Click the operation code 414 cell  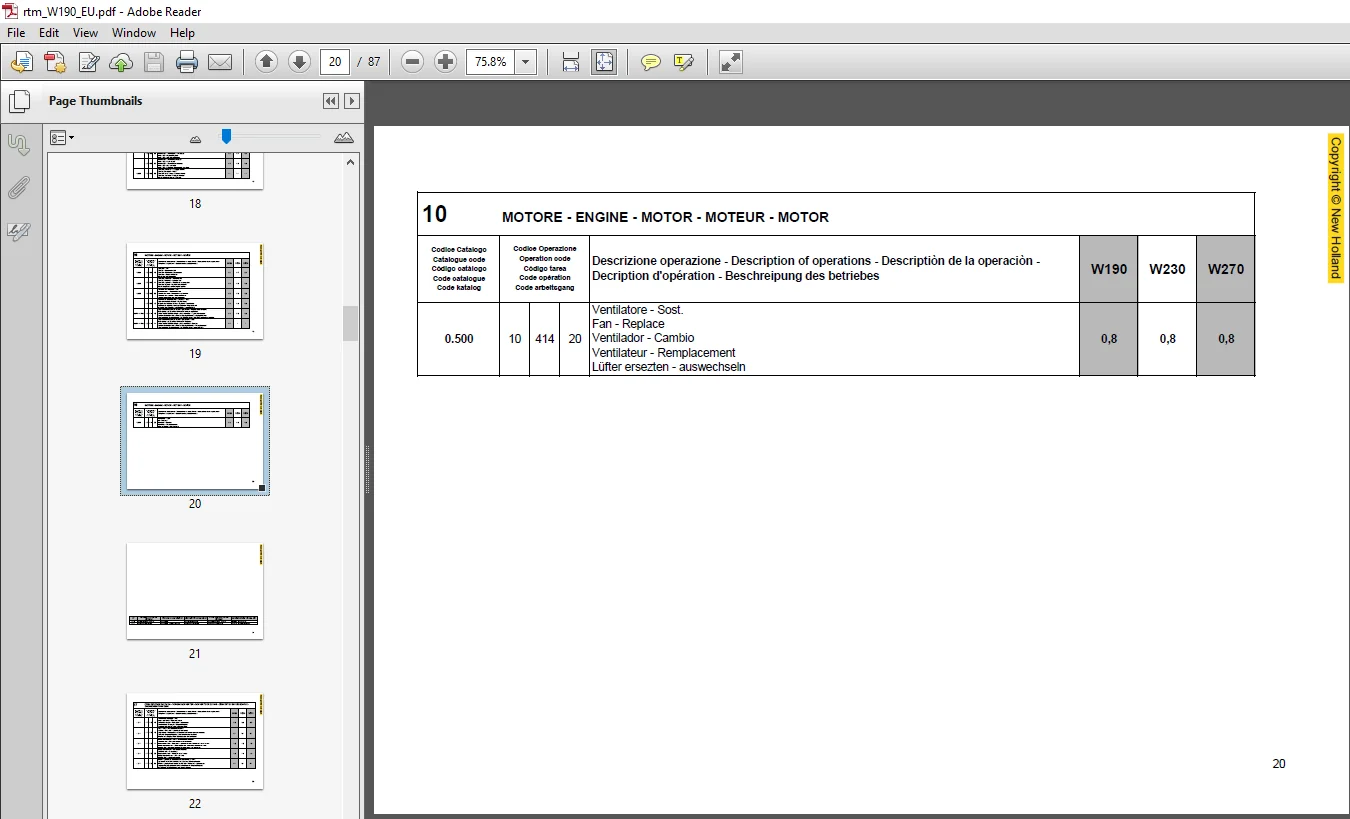[544, 339]
